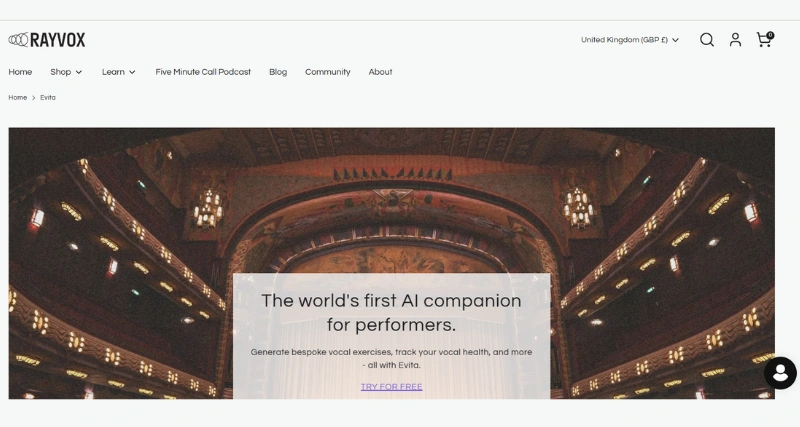The image size is (800, 427).
Task: Expand the Learn dropdown menu
Action: tap(118, 72)
